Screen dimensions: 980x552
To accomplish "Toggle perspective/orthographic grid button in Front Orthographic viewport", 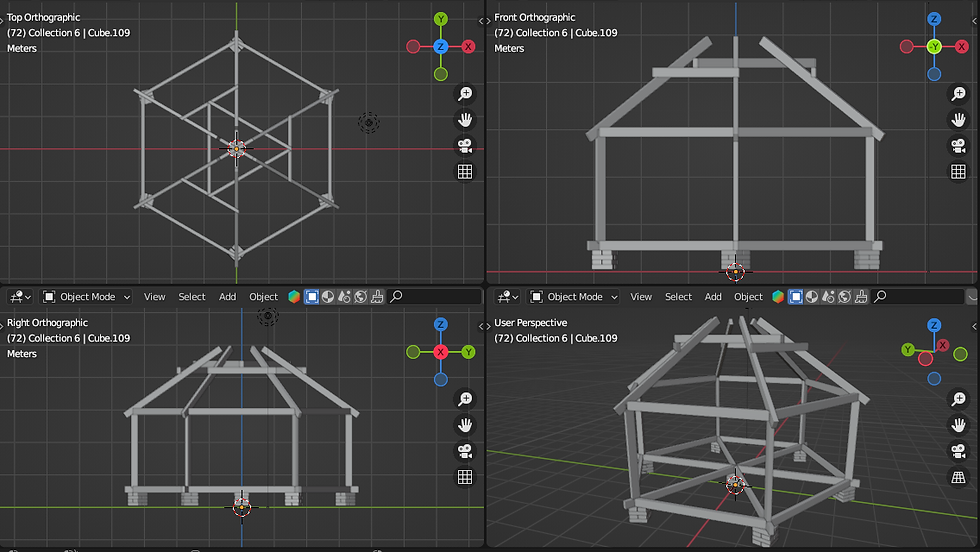I will pyautogui.click(x=958, y=172).
